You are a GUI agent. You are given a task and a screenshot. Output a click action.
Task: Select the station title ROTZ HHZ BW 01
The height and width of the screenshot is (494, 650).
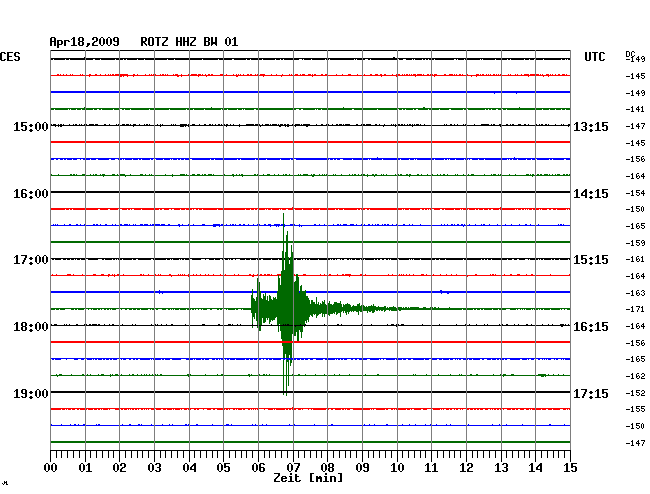[x=189, y=42]
